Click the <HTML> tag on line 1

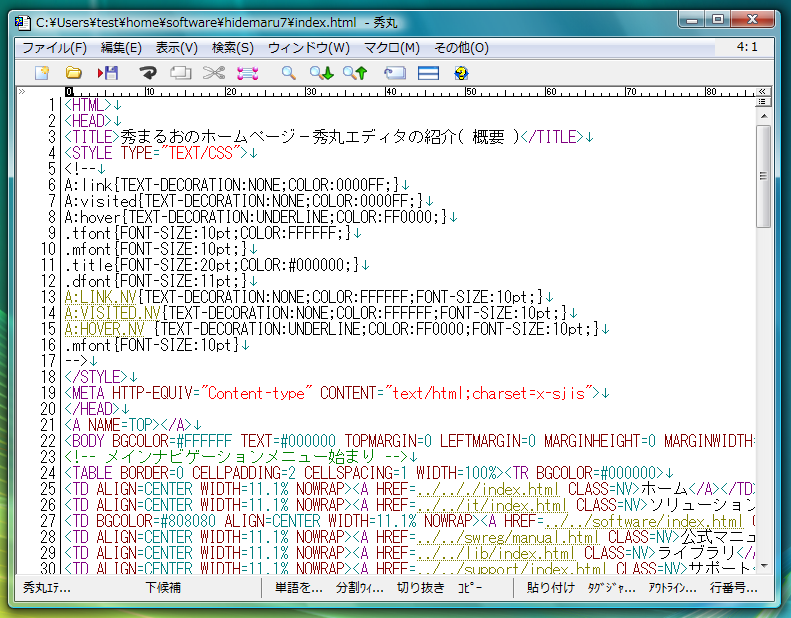[88, 105]
